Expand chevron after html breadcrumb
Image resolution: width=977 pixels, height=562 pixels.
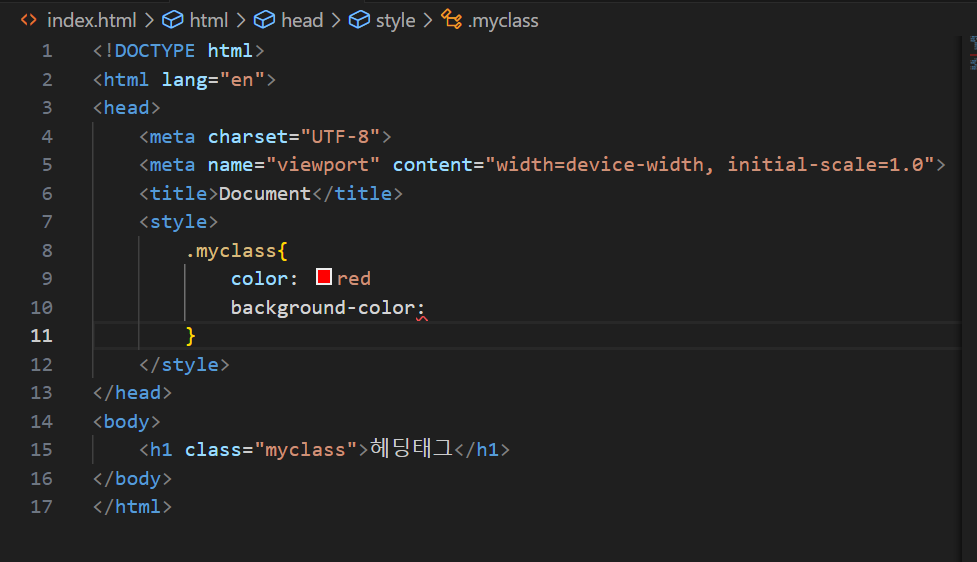(241, 21)
